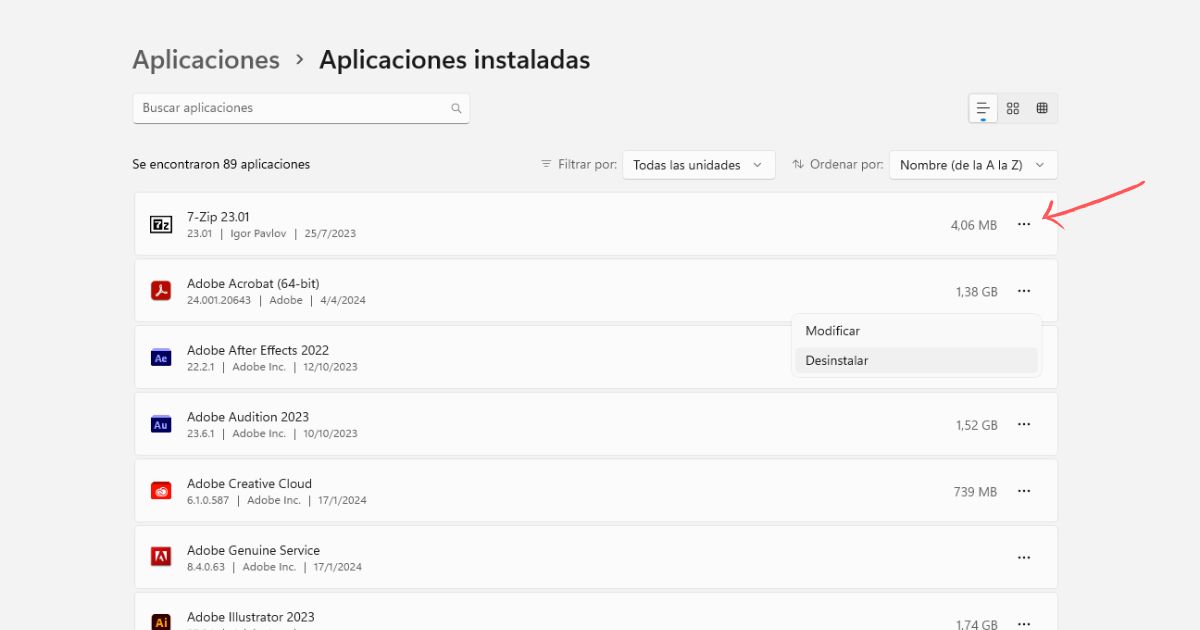
Task: Click the 1,38 GB size value
Action: [977, 292]
